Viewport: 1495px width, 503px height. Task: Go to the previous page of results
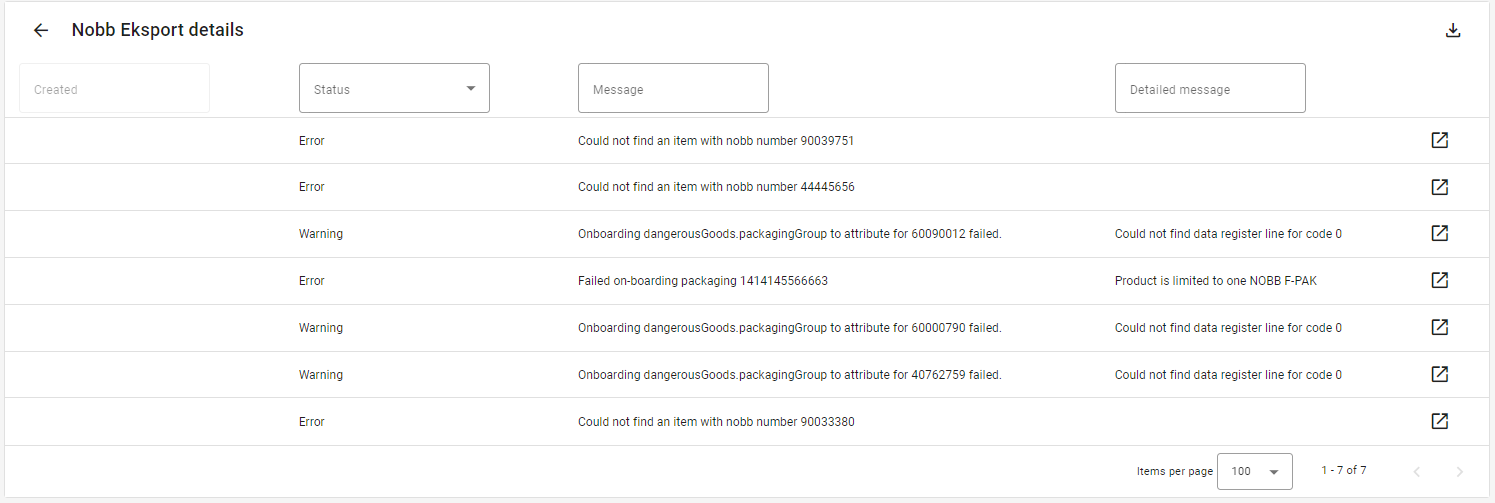[x=1416, y=471]
